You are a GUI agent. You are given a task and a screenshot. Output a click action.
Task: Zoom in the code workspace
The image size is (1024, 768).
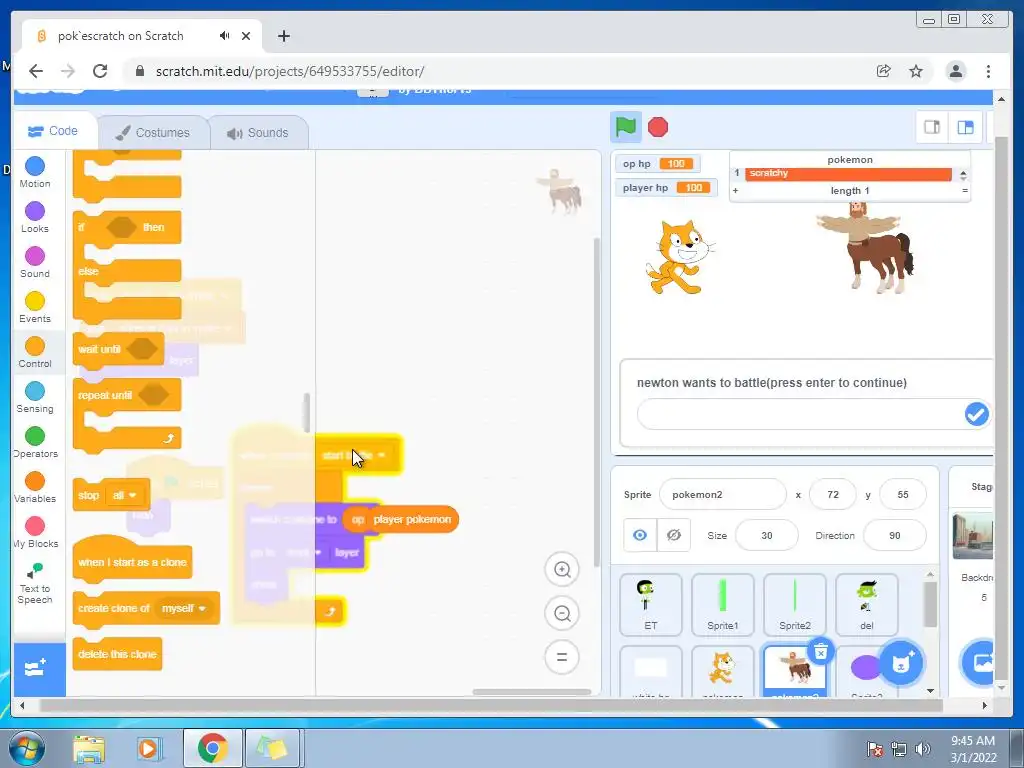click(x=562, y=569)
